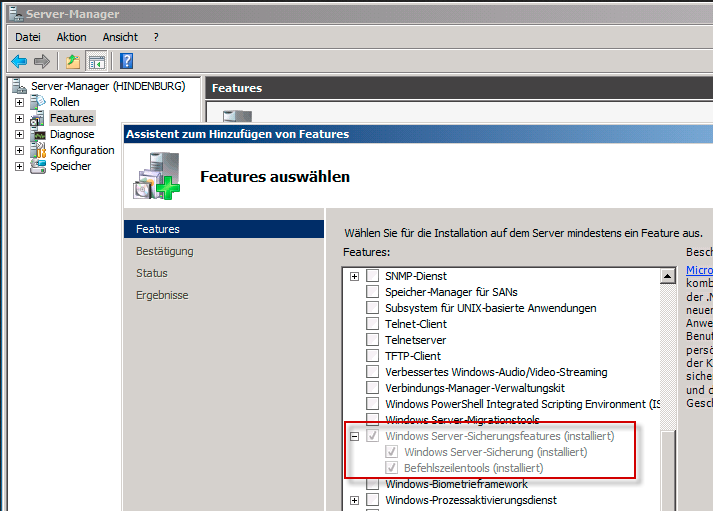Screen dimensions: 713x511
Task: Click the Rollen tree node icon
Action: 38,102
